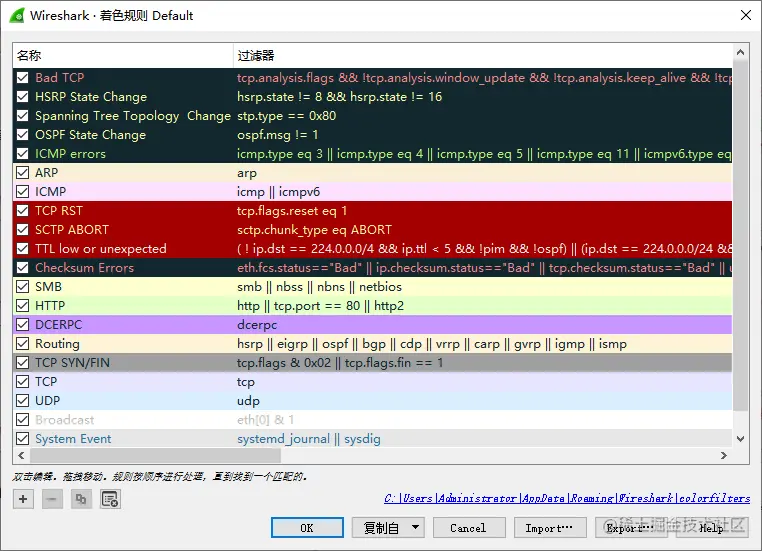This screenshot has height=551, width=762.
Task: Toggle System Event rule checkbox
Action: coord(22,439)
